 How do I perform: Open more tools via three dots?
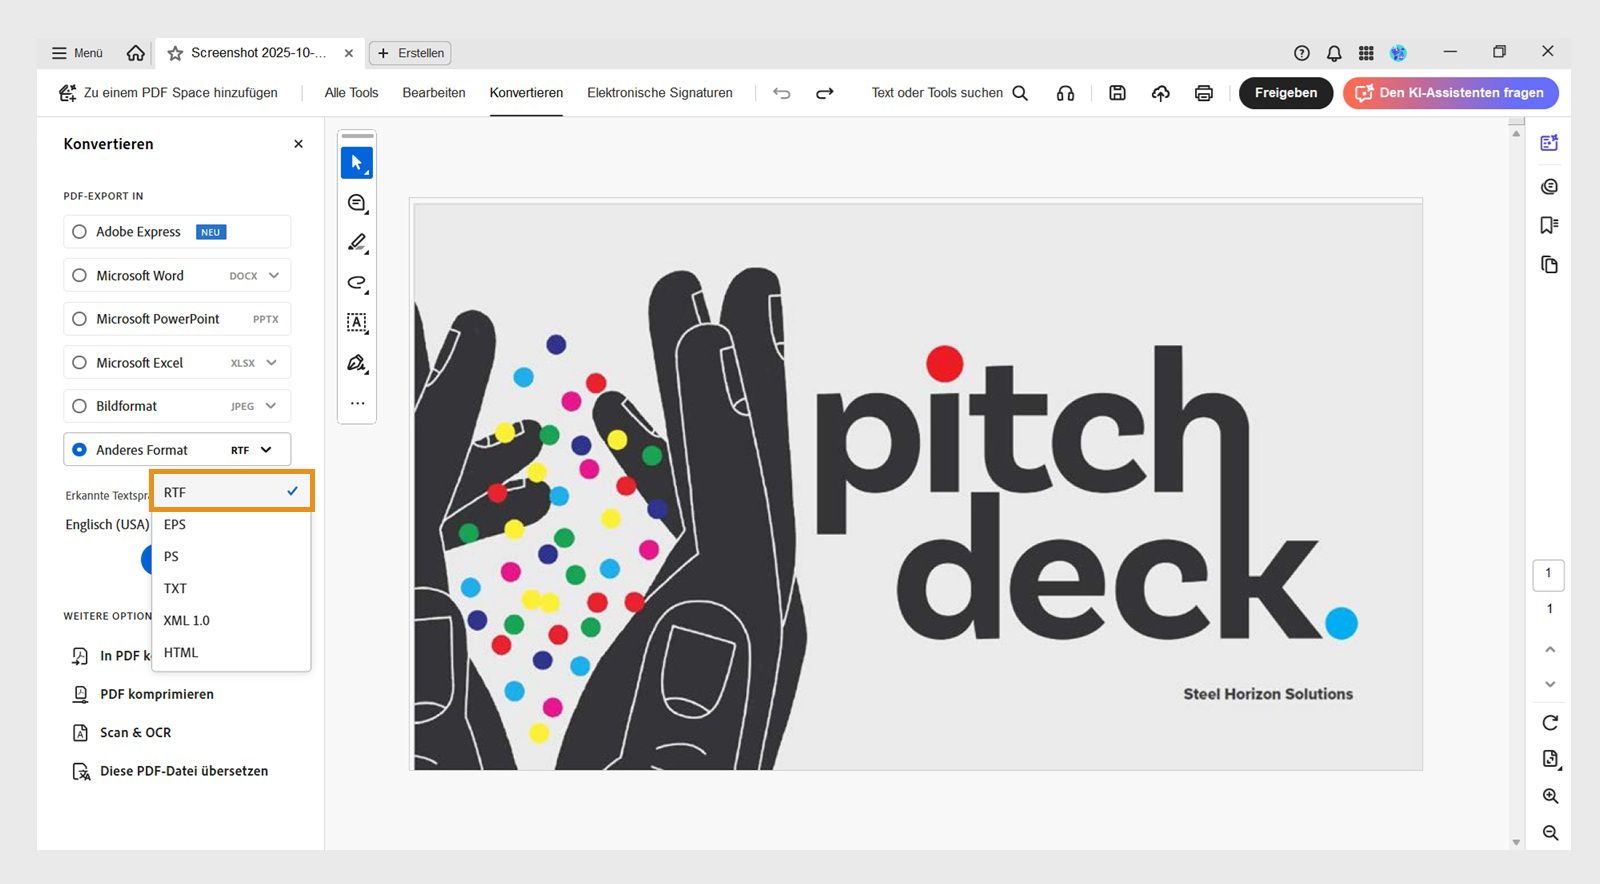point(357,403)
